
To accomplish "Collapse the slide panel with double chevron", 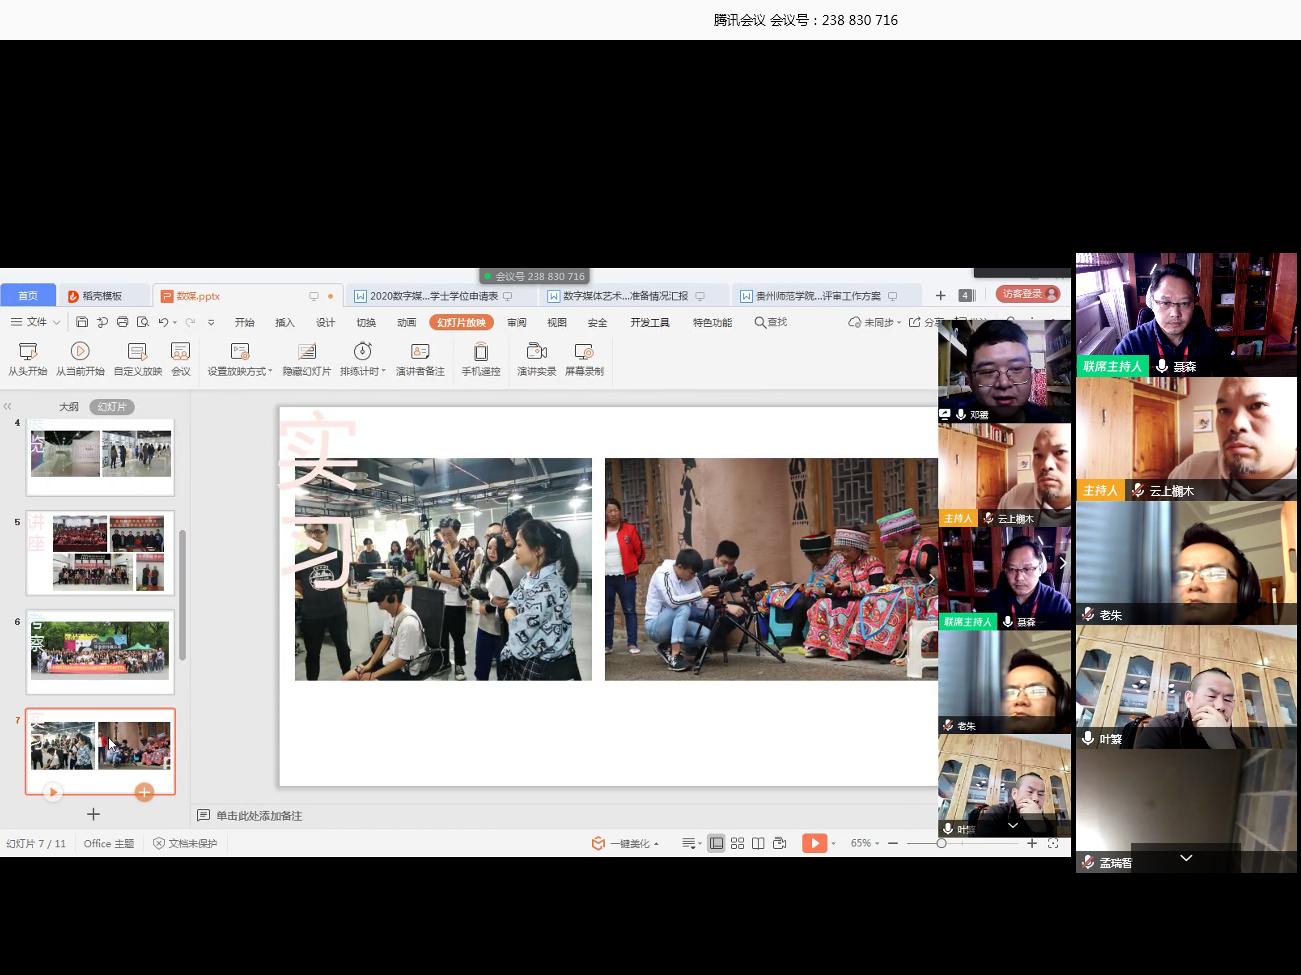I will [8, 406].
